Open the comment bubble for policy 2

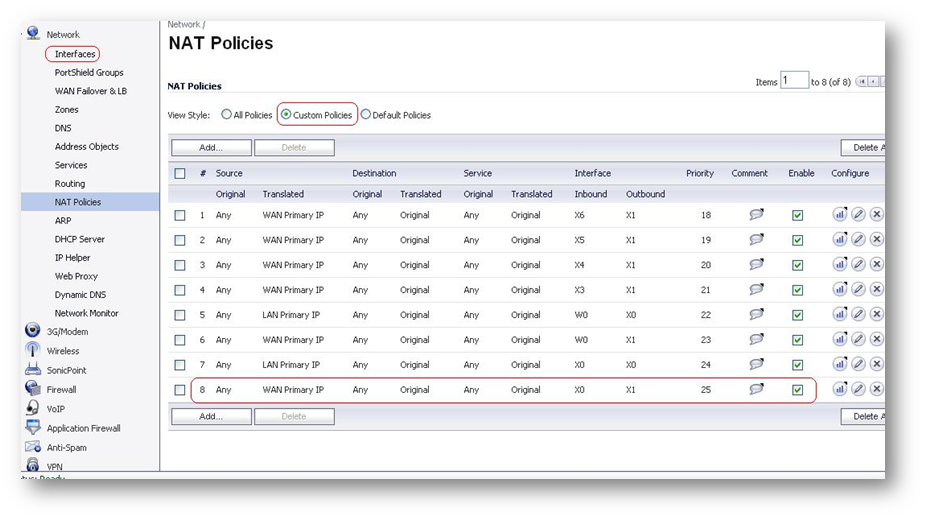click(x=756, y=239)
